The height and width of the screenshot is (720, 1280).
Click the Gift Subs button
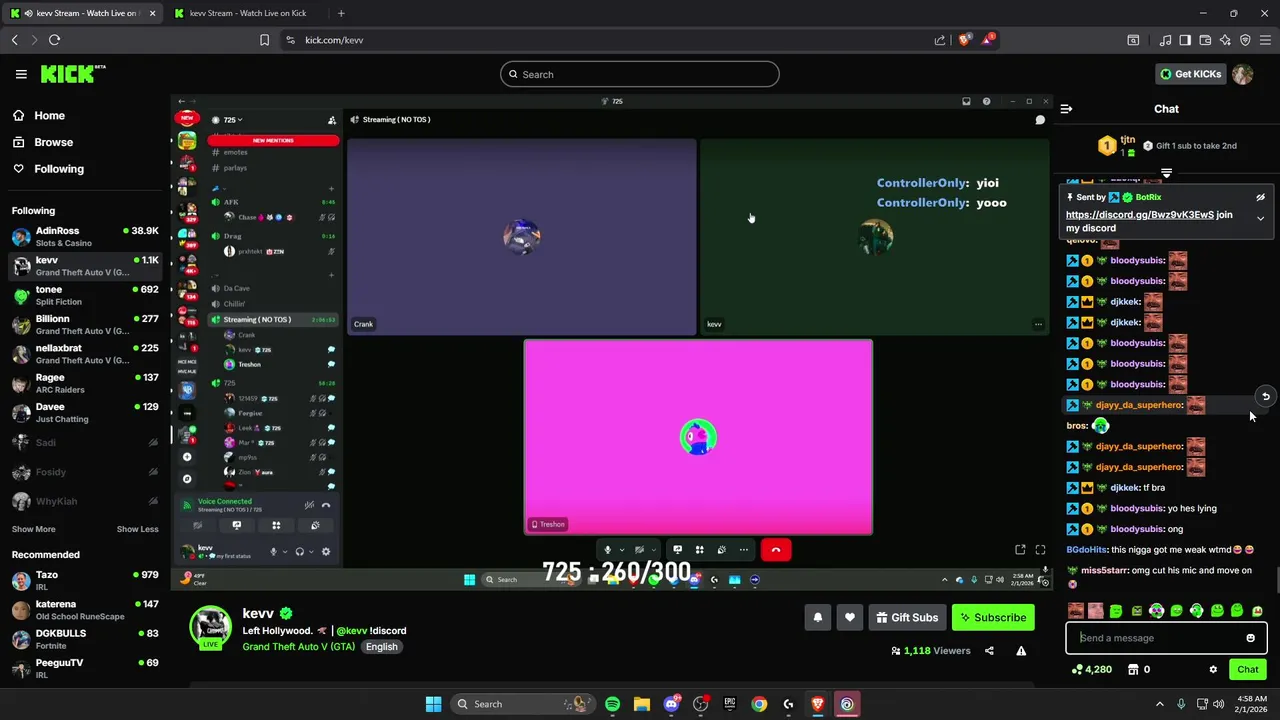[907, 618]
